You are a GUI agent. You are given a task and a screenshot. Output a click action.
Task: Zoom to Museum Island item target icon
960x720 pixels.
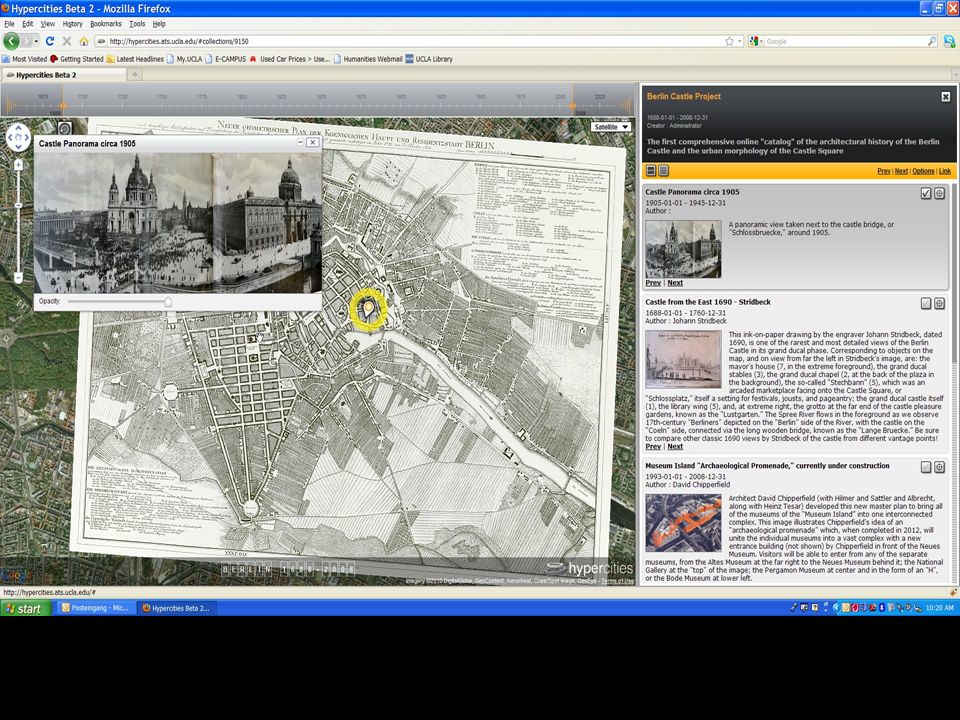coord(939,467)
